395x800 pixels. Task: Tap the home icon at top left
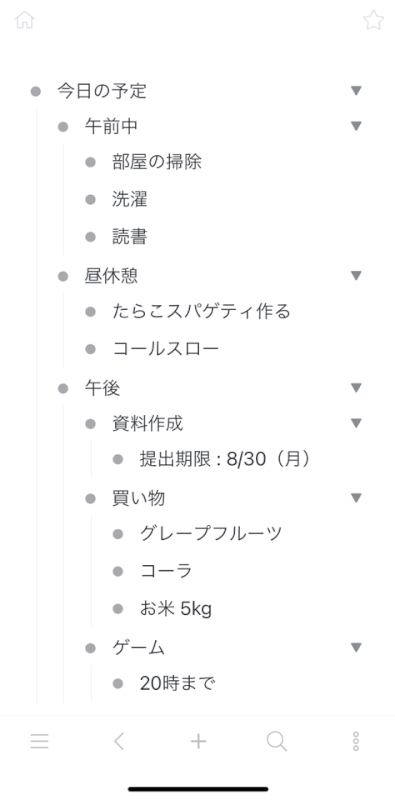pyautogui.click(x=24, y=20)
